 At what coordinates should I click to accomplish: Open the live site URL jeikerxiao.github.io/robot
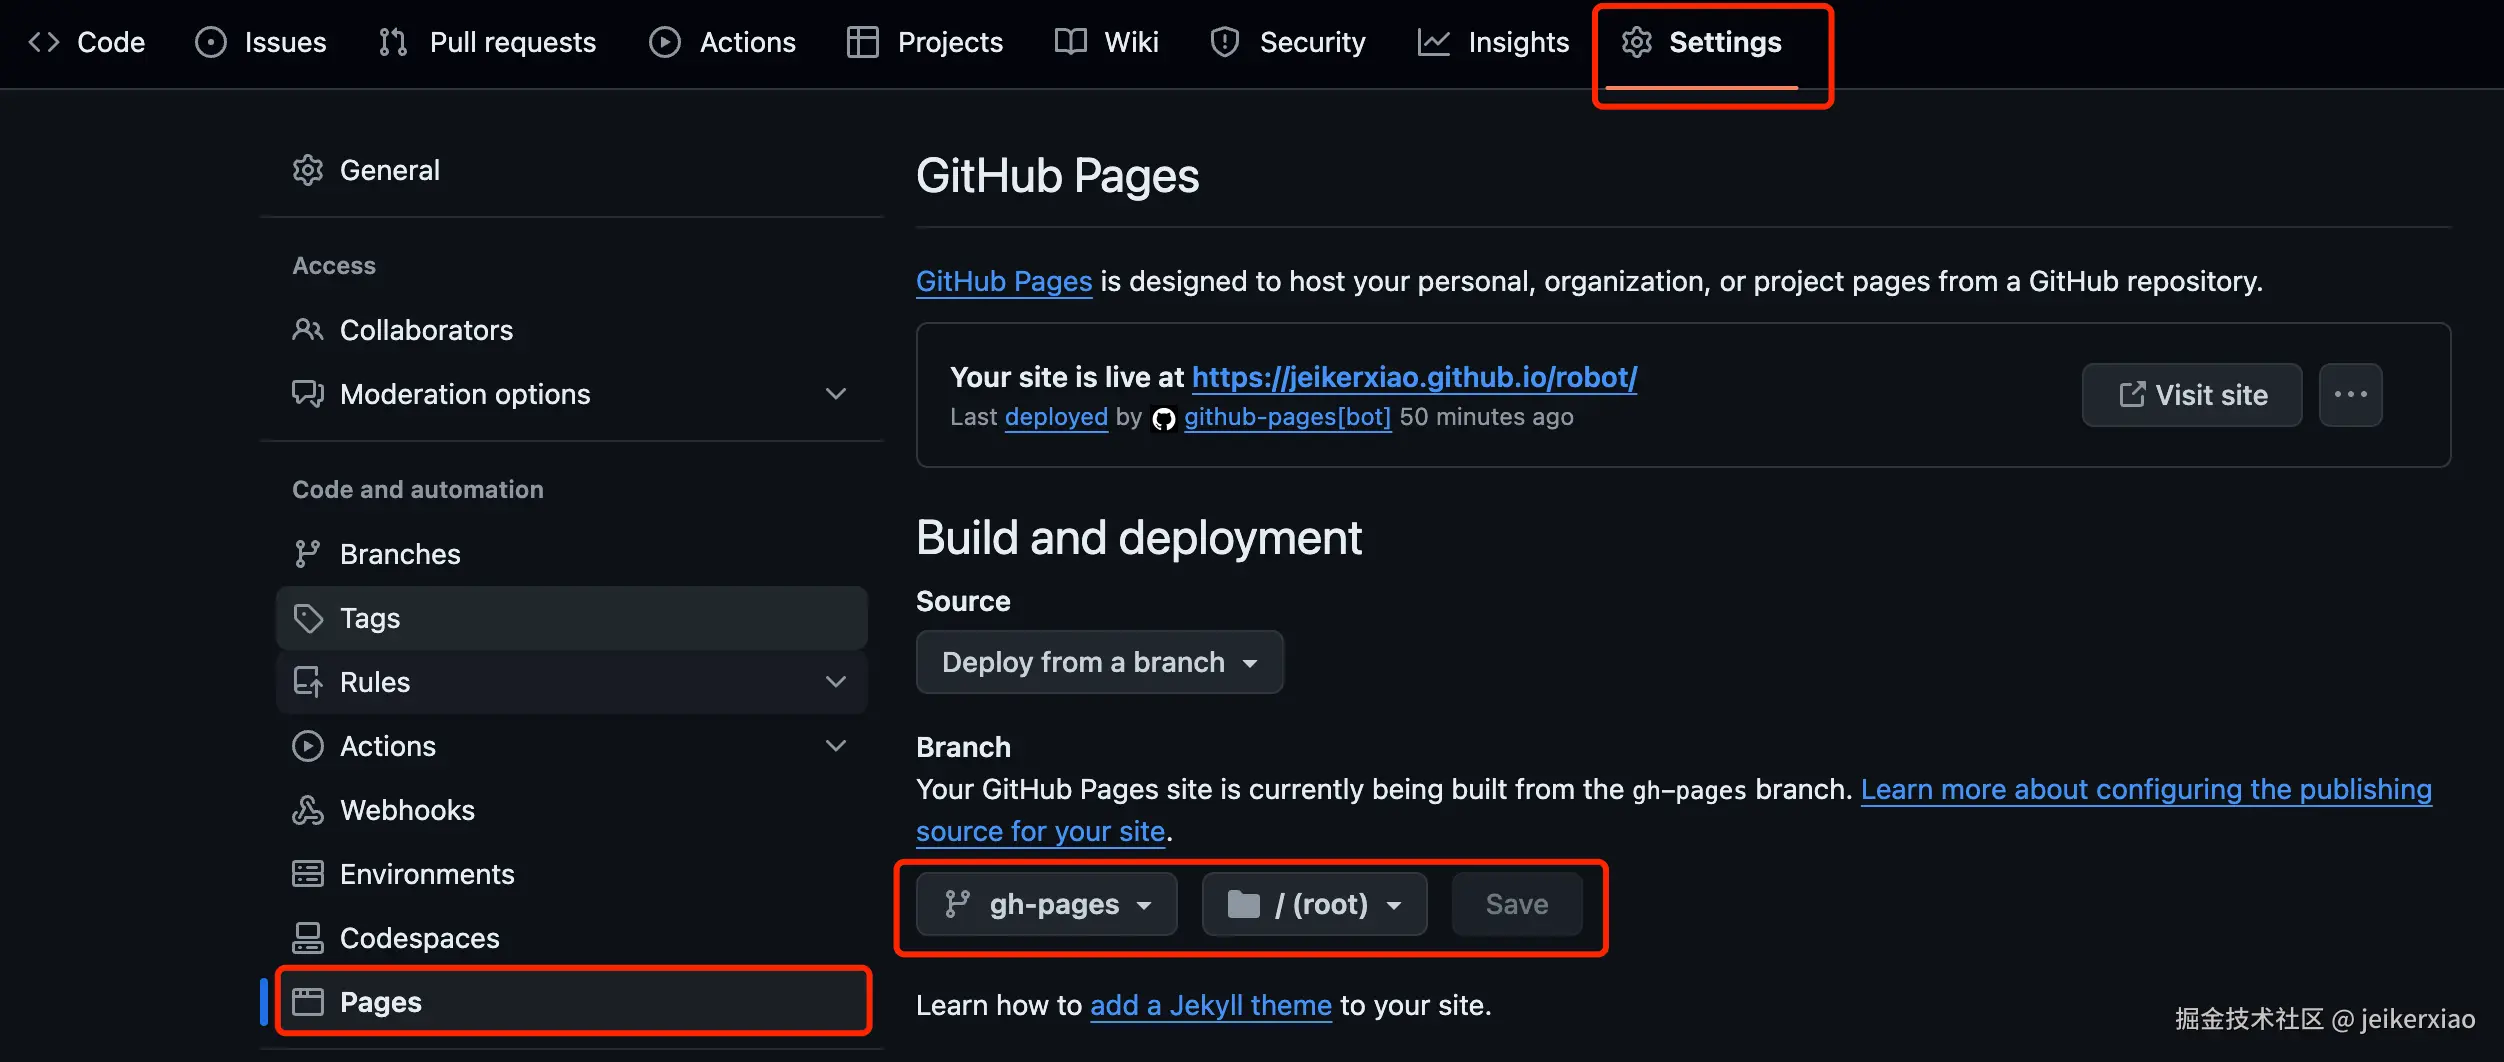click(x=1414, y=377)
